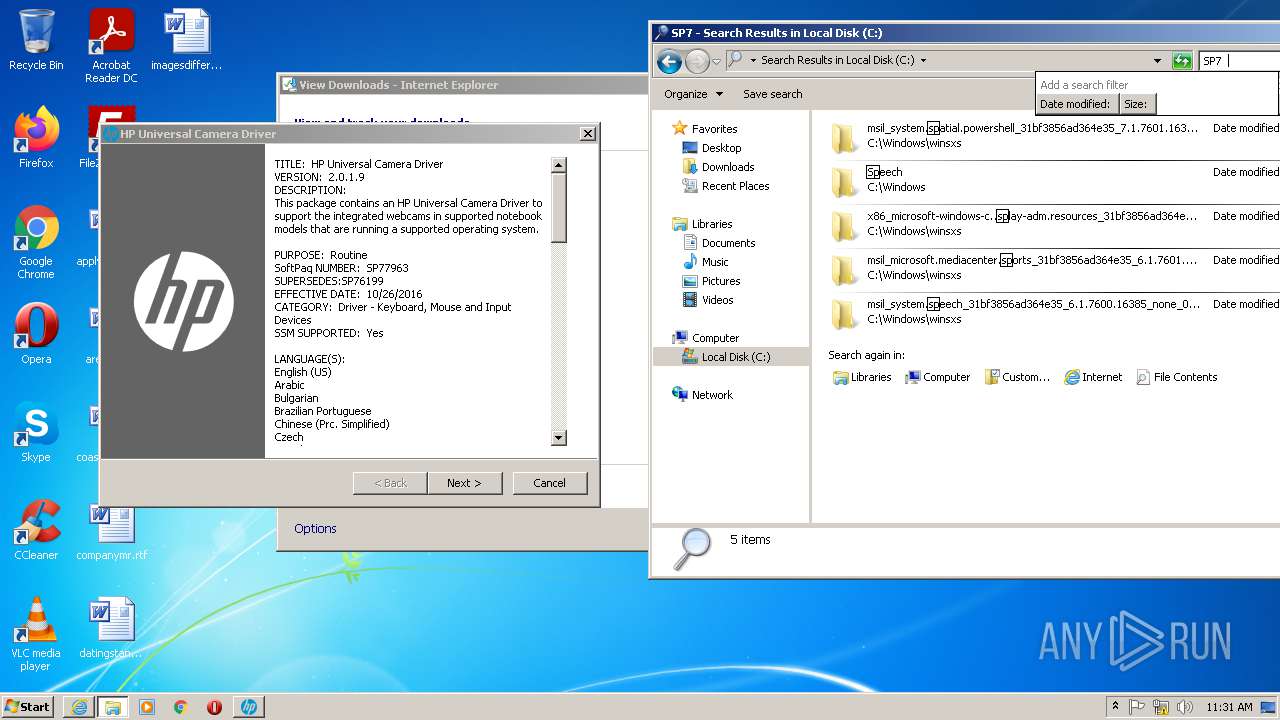The height and width of the screenshot is (720, 1280).
Task: Click the Opera taskbar icon
Action: pyautogui.click(x=214, y=707)
